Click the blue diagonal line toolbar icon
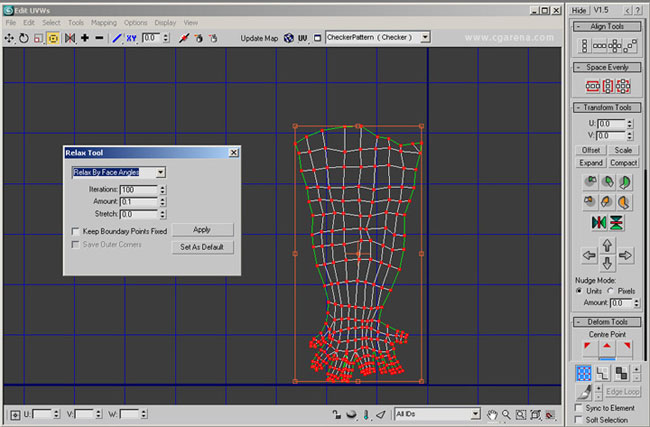 pos(117,38)
